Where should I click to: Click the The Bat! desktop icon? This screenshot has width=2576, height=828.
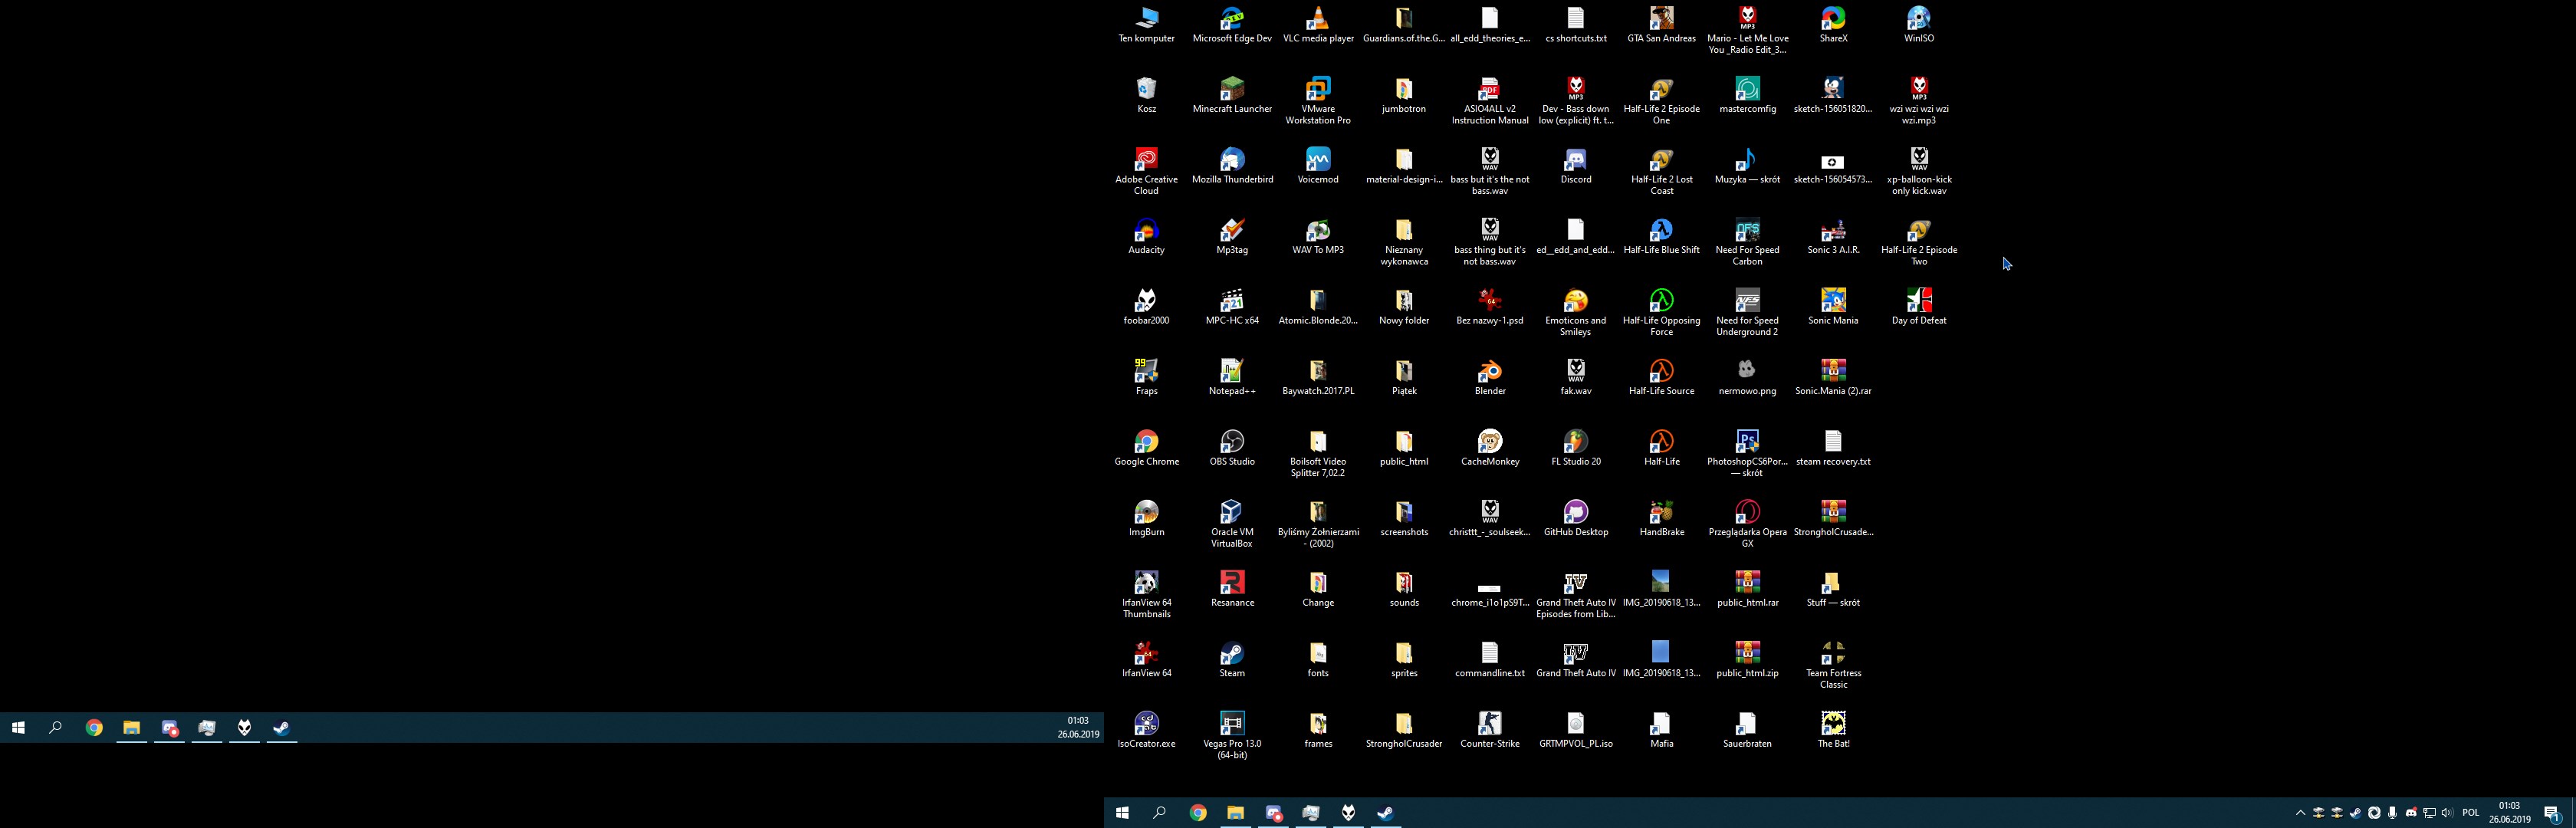(1834, 730)
